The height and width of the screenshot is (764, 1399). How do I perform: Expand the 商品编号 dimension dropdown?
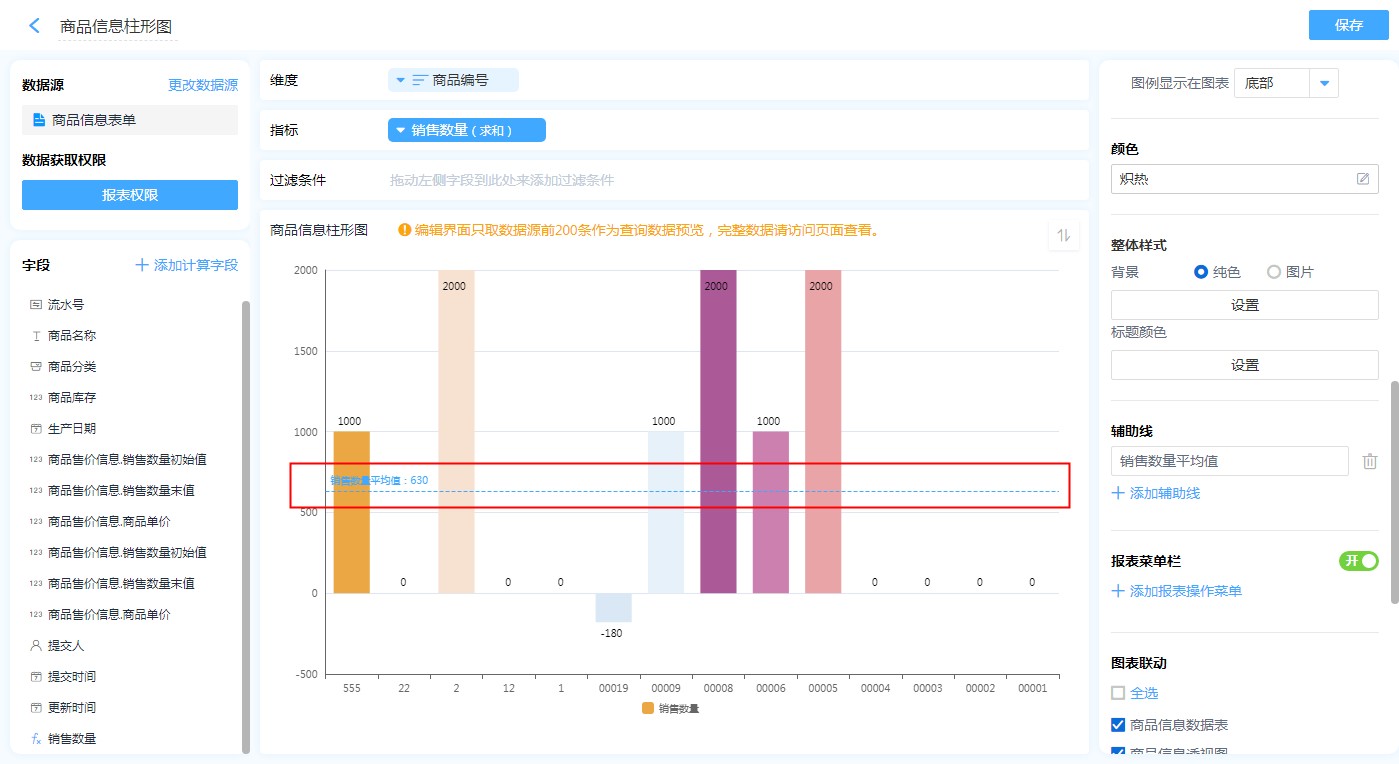point(400,80)
